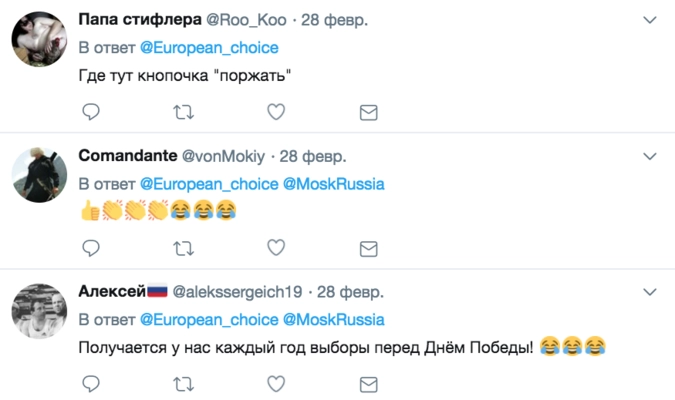The image size is (675, 400).
Task: Open the dropdown arrow on Алексей's tweet
Action: click(650, 293)
